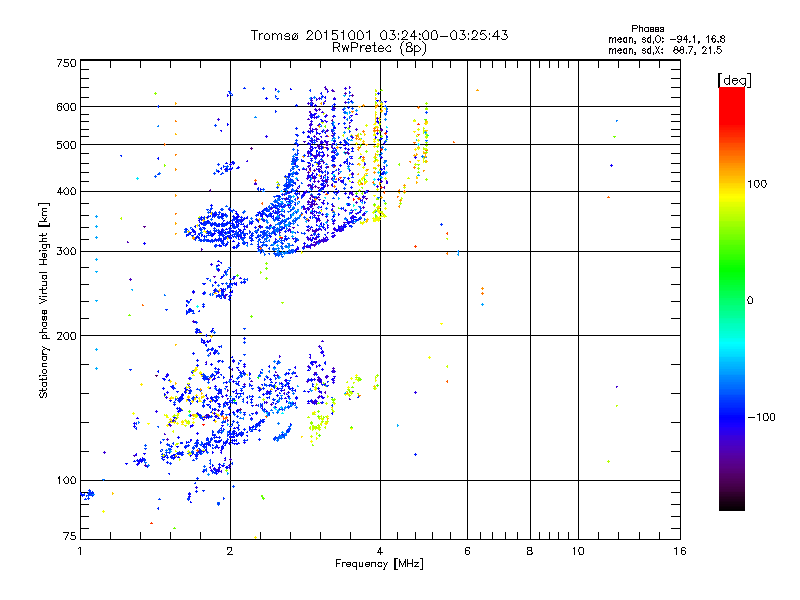
Task: Click the x-axis tick label '6'
Action: (x=467, y=551)
